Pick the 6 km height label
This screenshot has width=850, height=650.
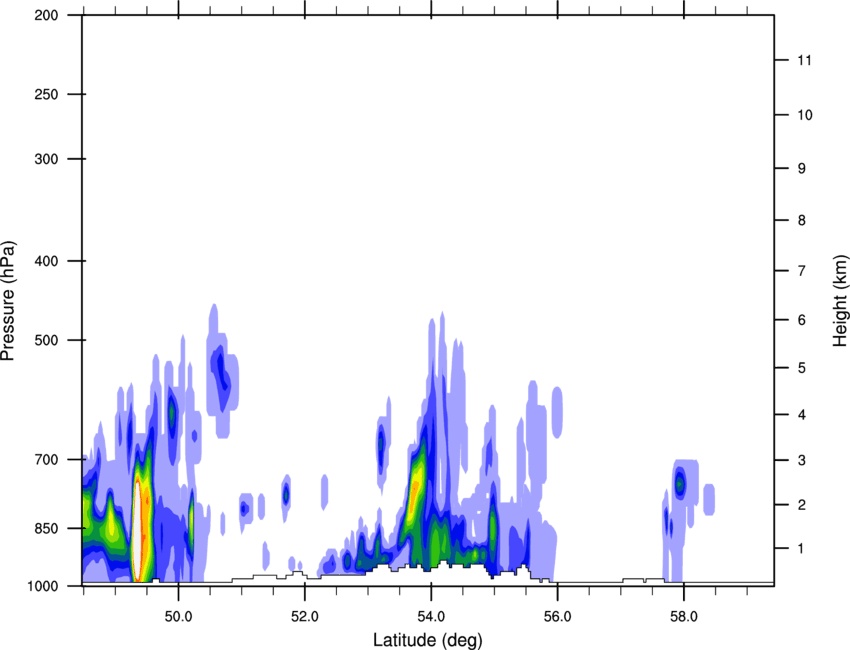802,320
